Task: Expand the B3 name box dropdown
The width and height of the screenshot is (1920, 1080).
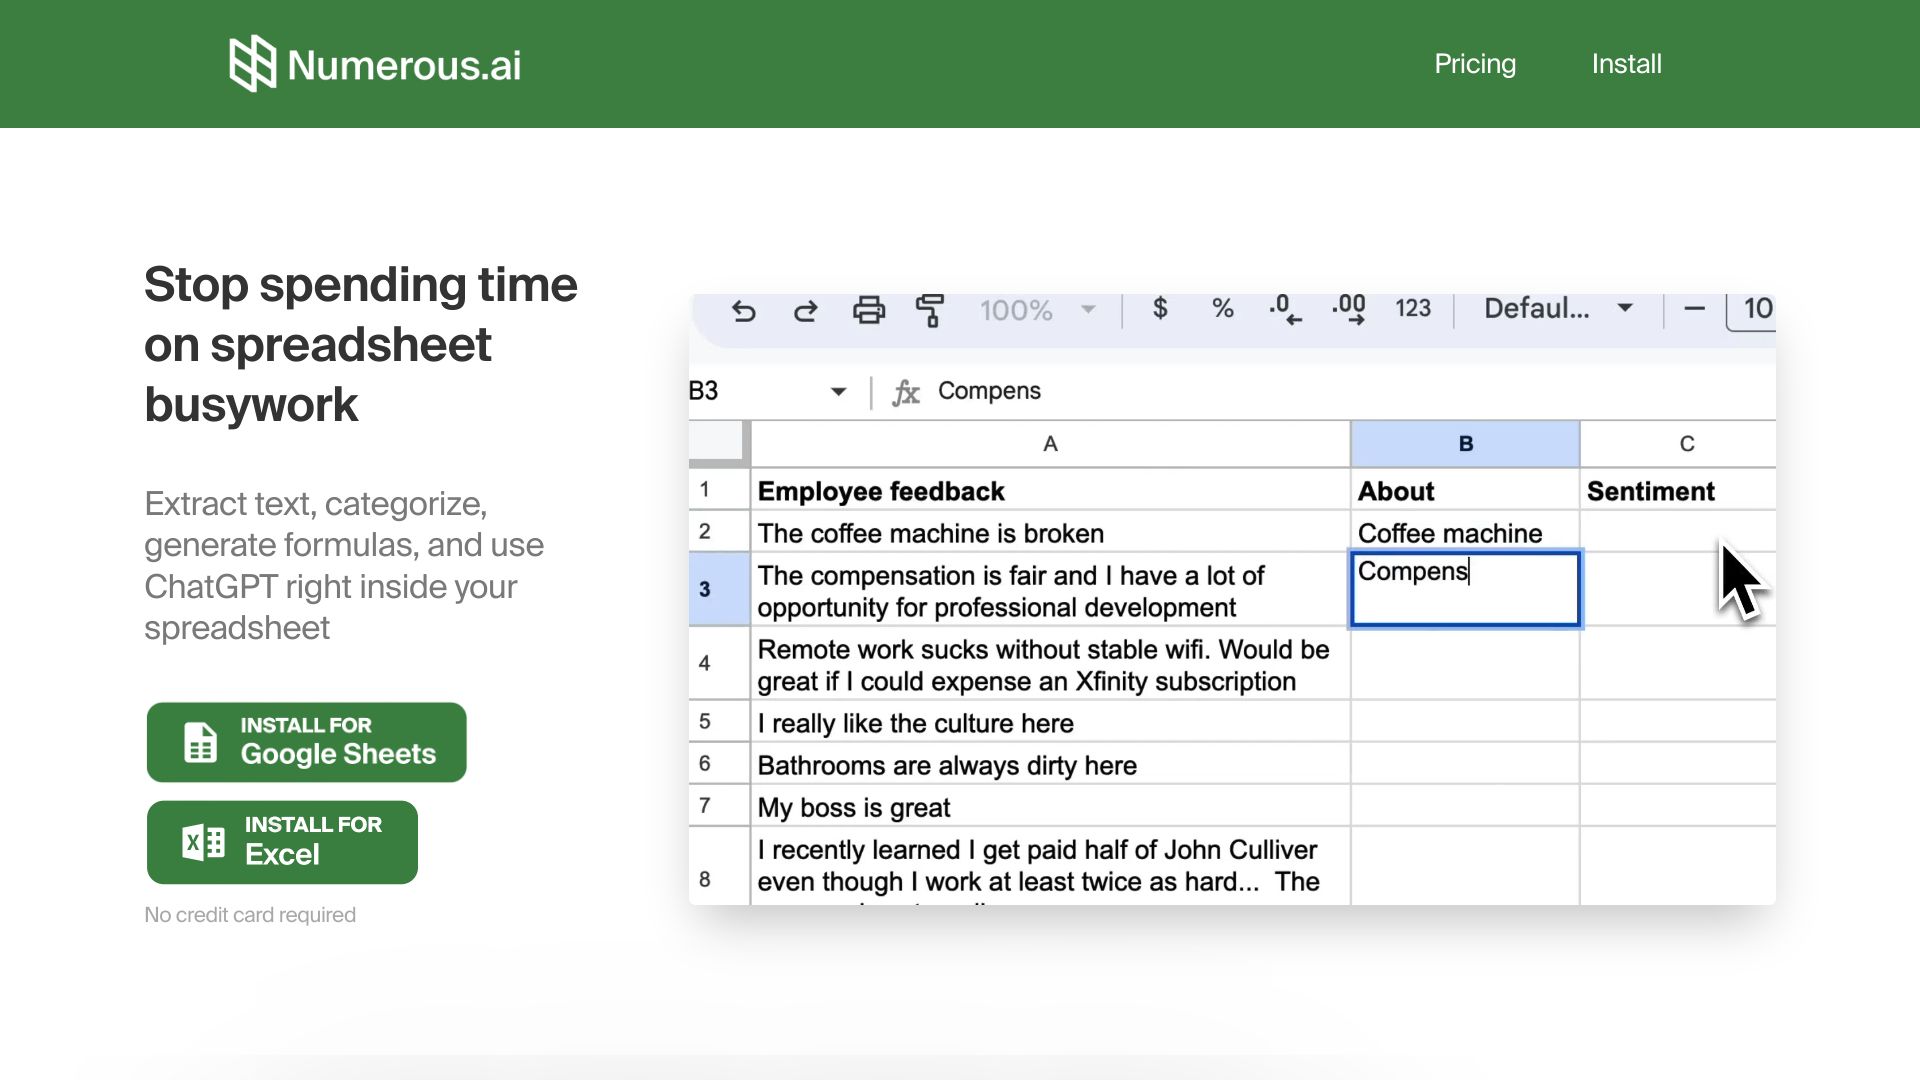Action: tap(838, 391)
